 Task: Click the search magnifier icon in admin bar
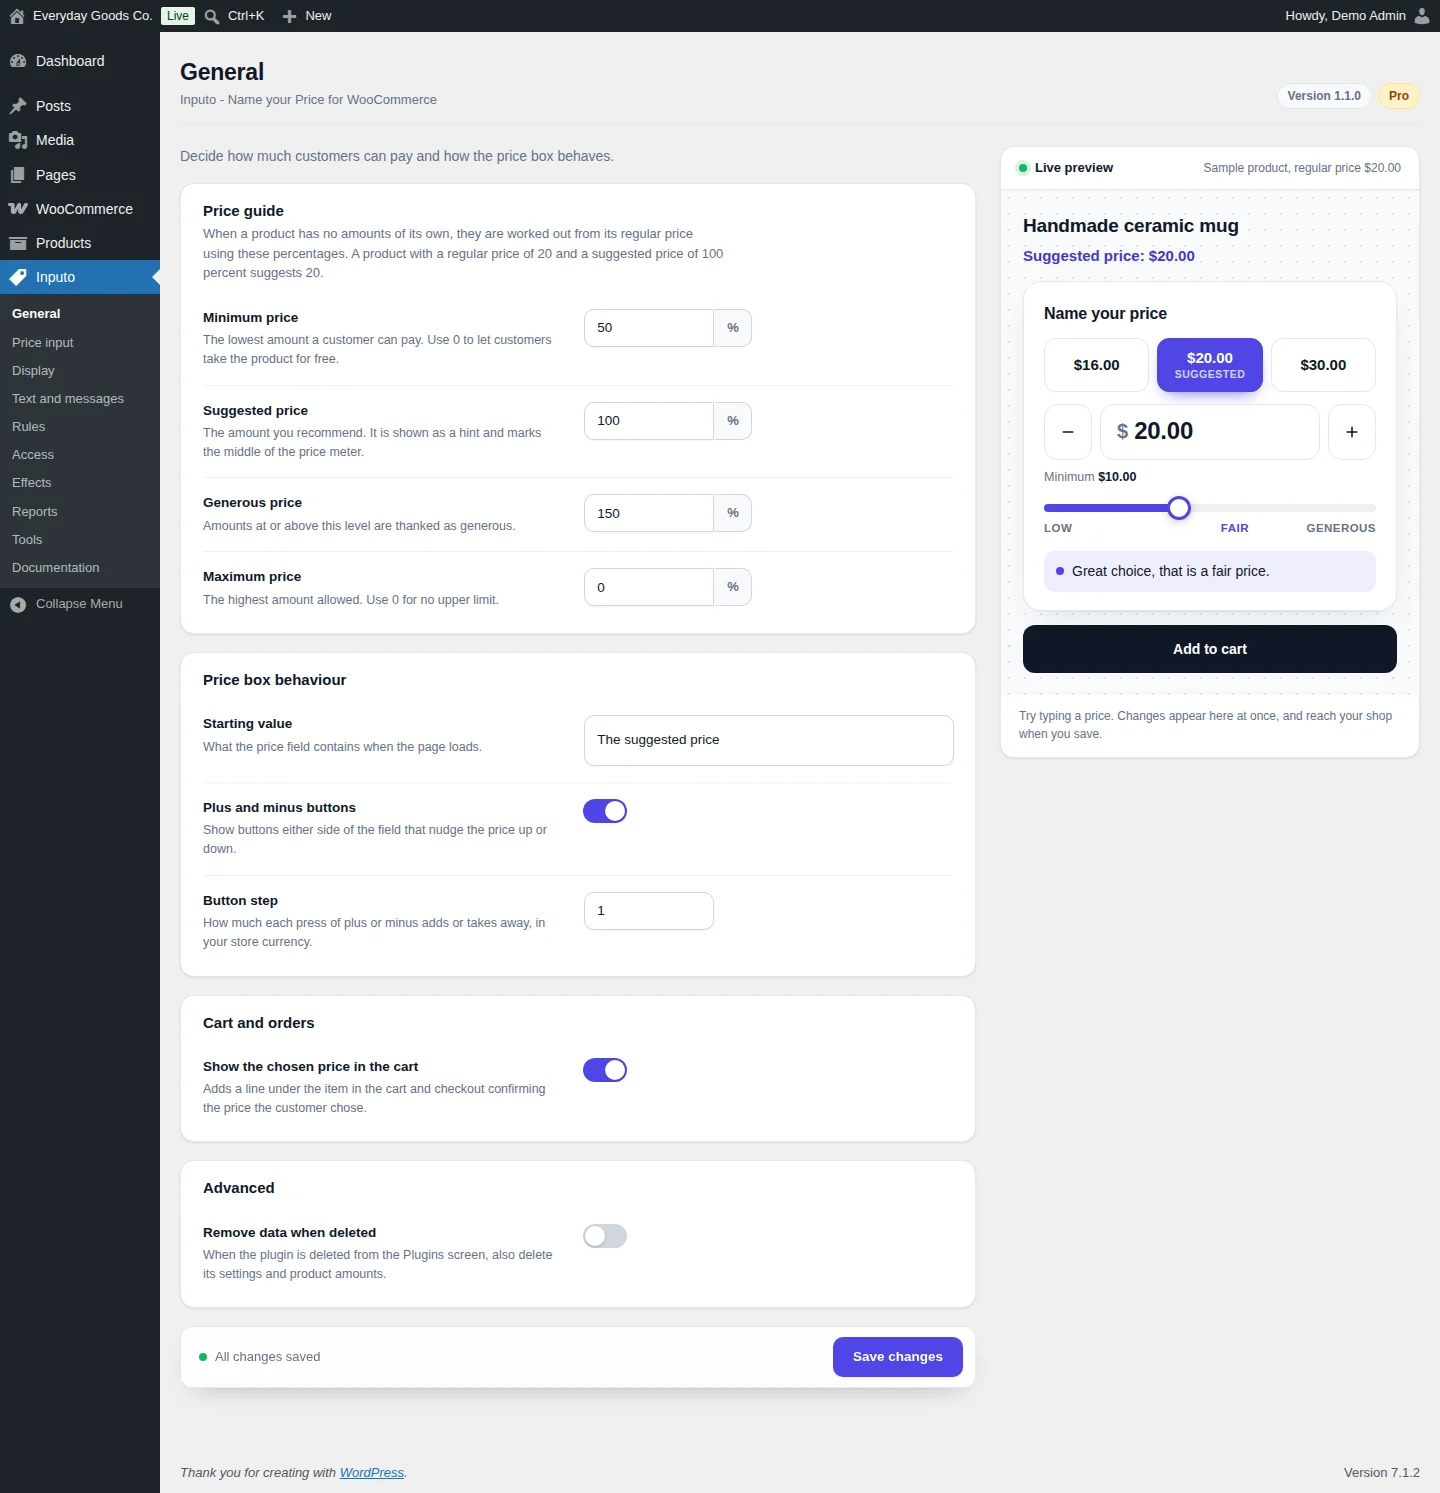212,16
